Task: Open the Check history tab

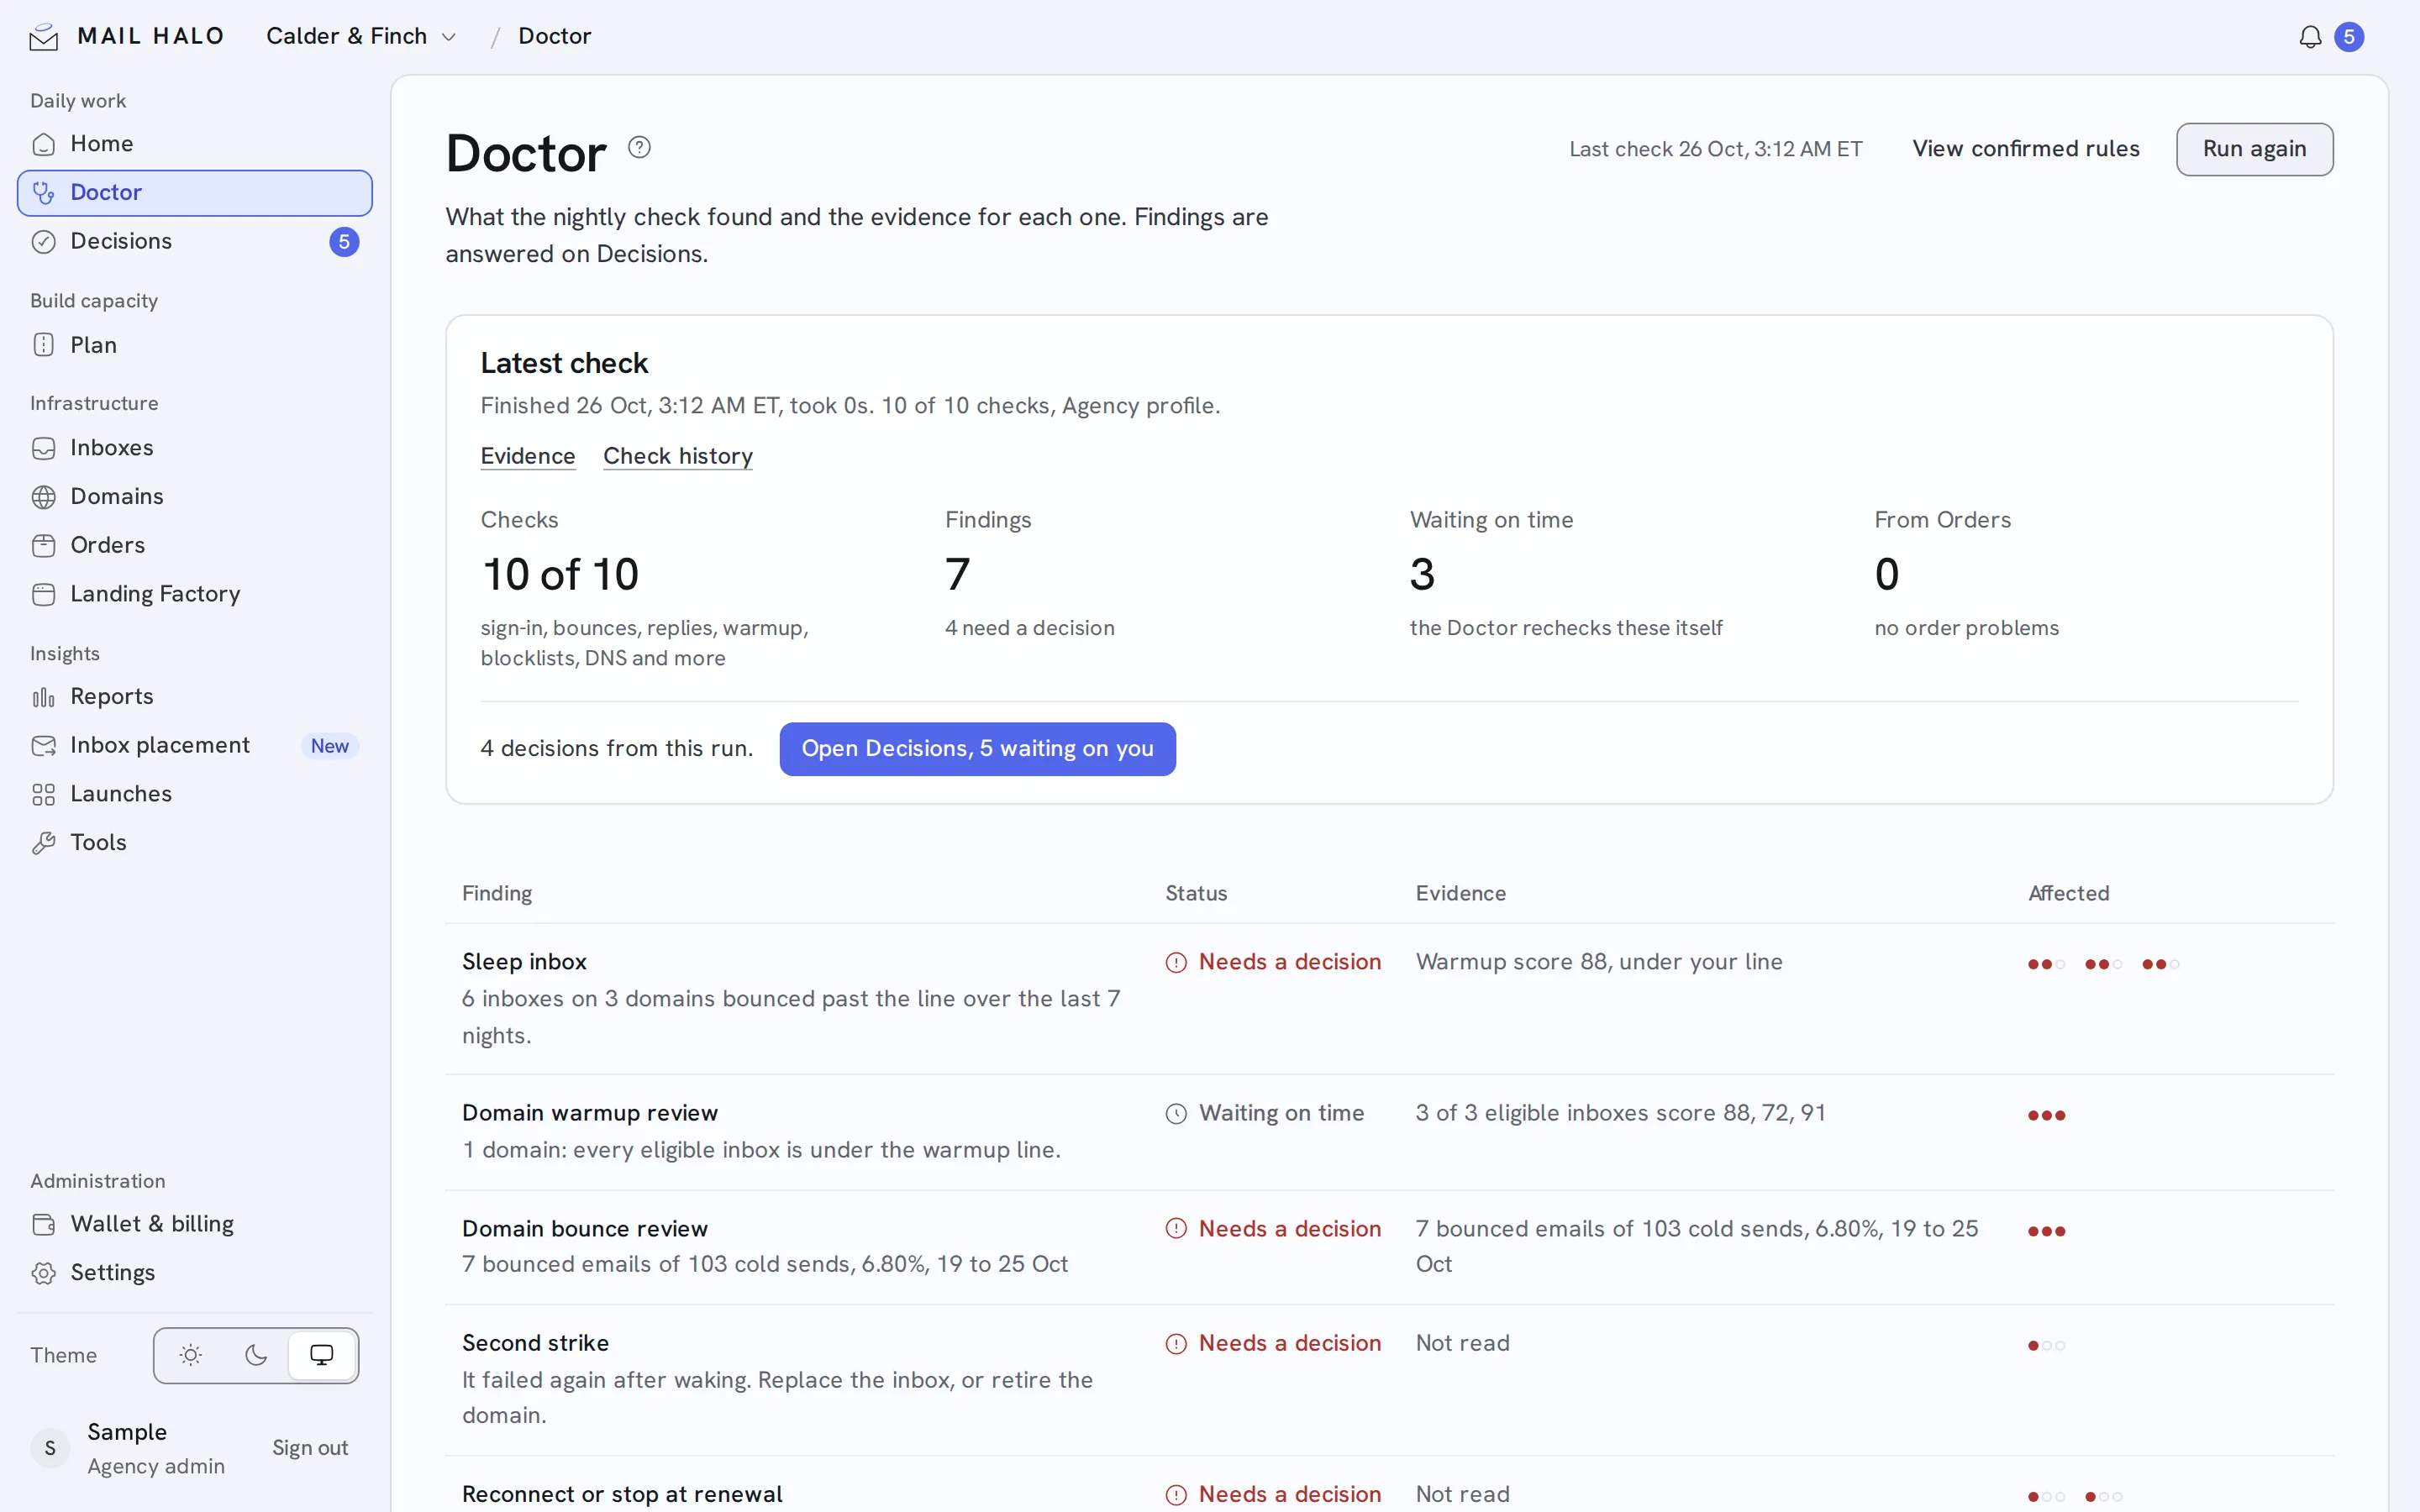Action: pos(678,456)
